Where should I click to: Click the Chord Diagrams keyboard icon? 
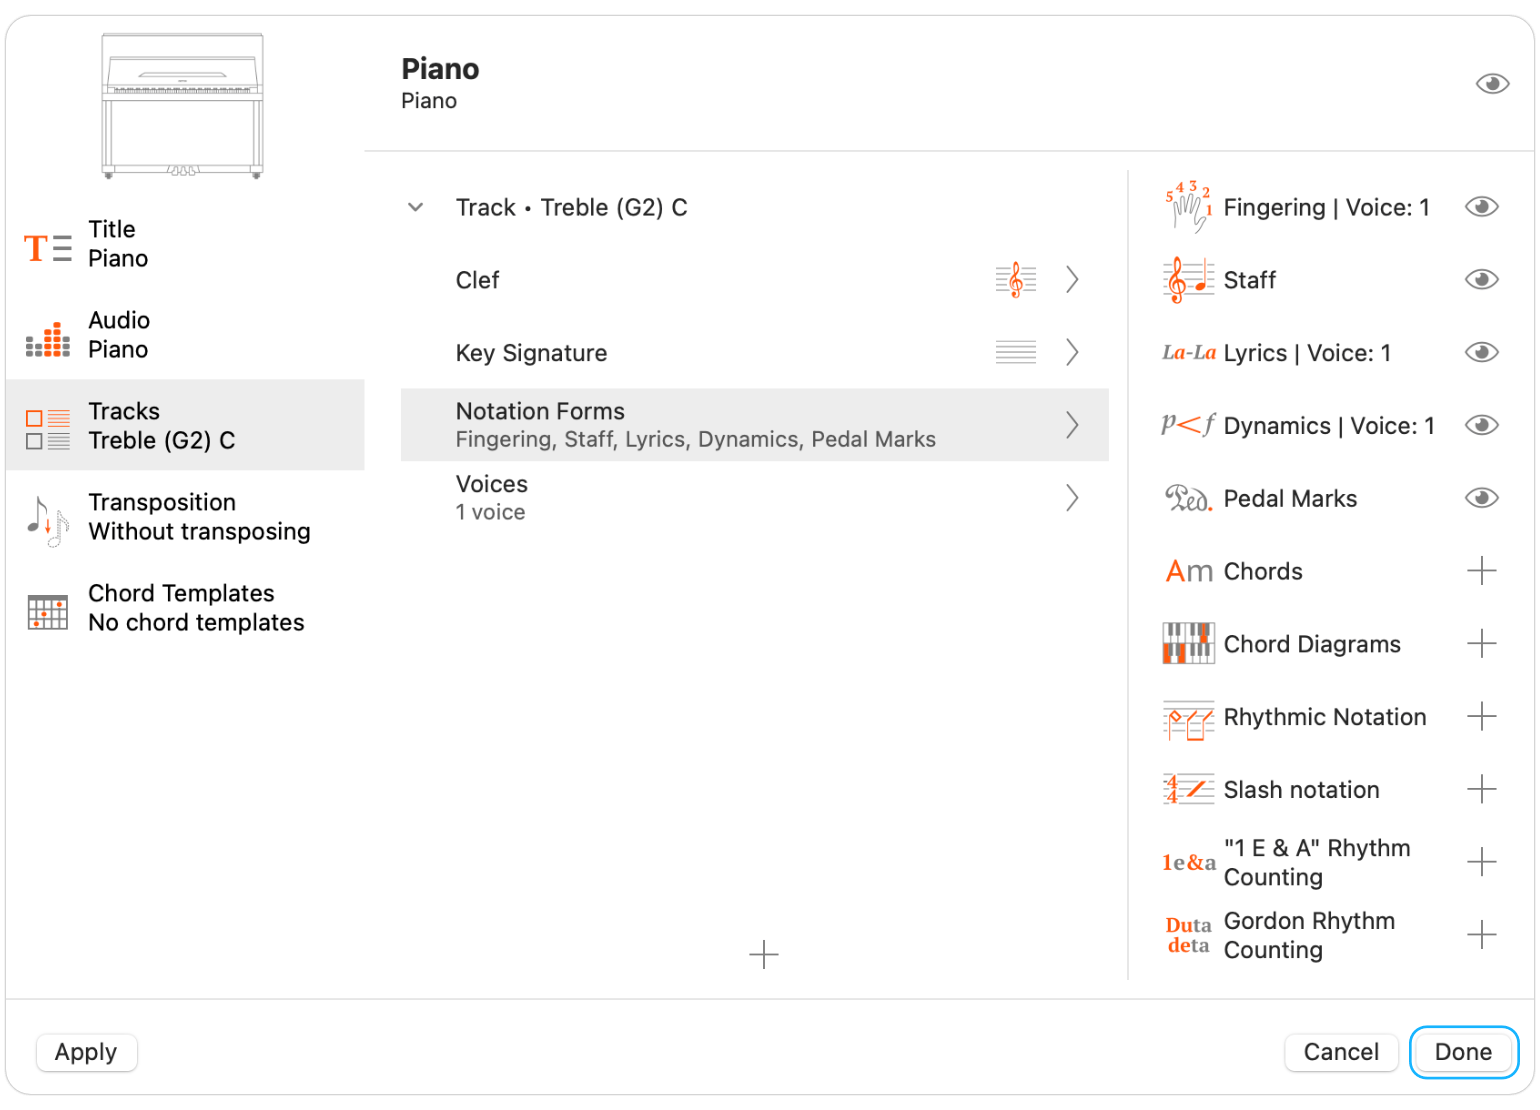pyautogui.click(x=1189, y=644)
